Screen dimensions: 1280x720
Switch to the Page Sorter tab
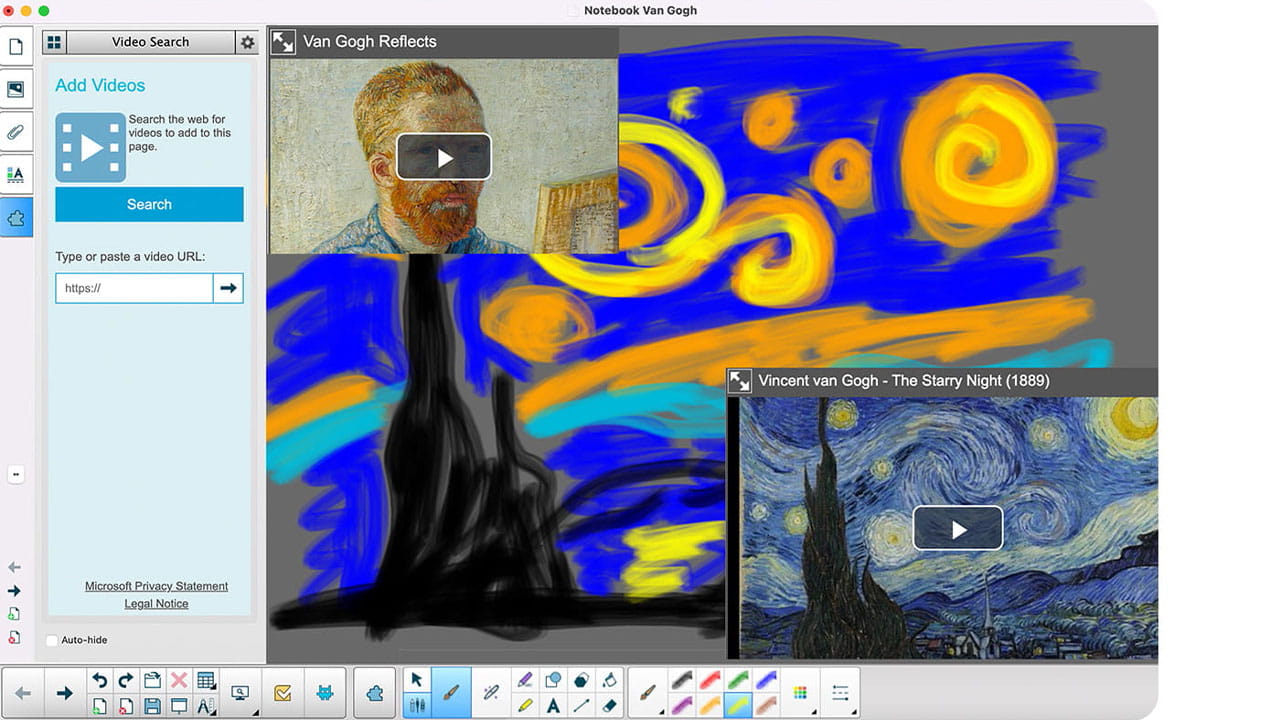[x=16, y=47]
